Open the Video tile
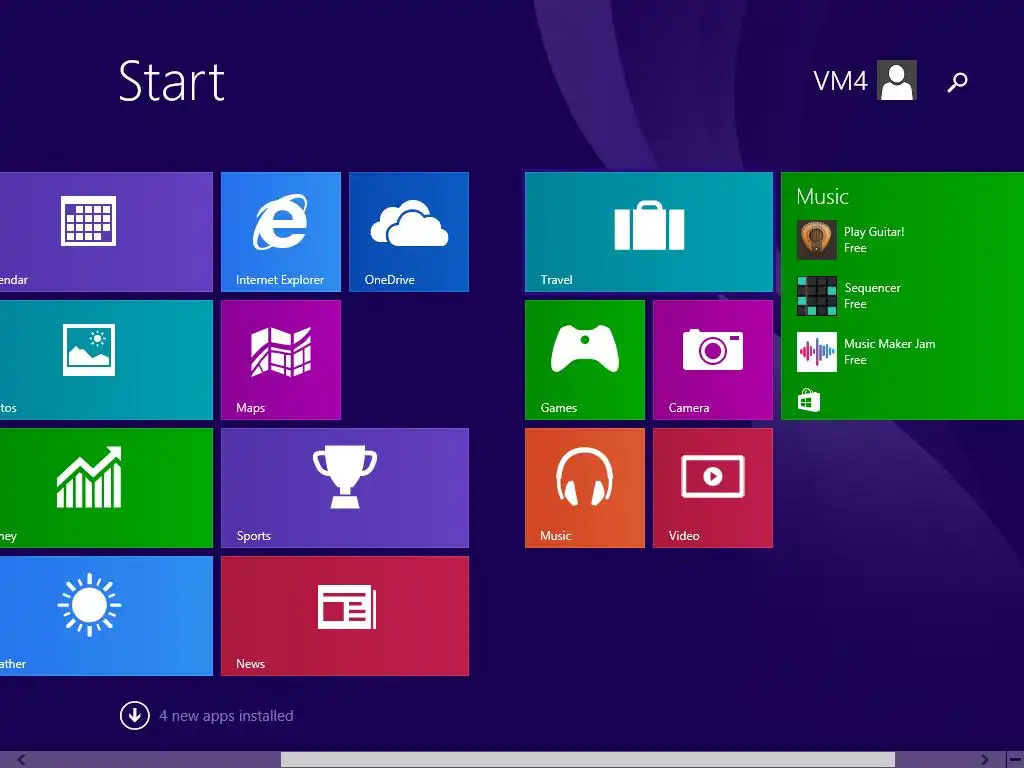 point(713,488)
